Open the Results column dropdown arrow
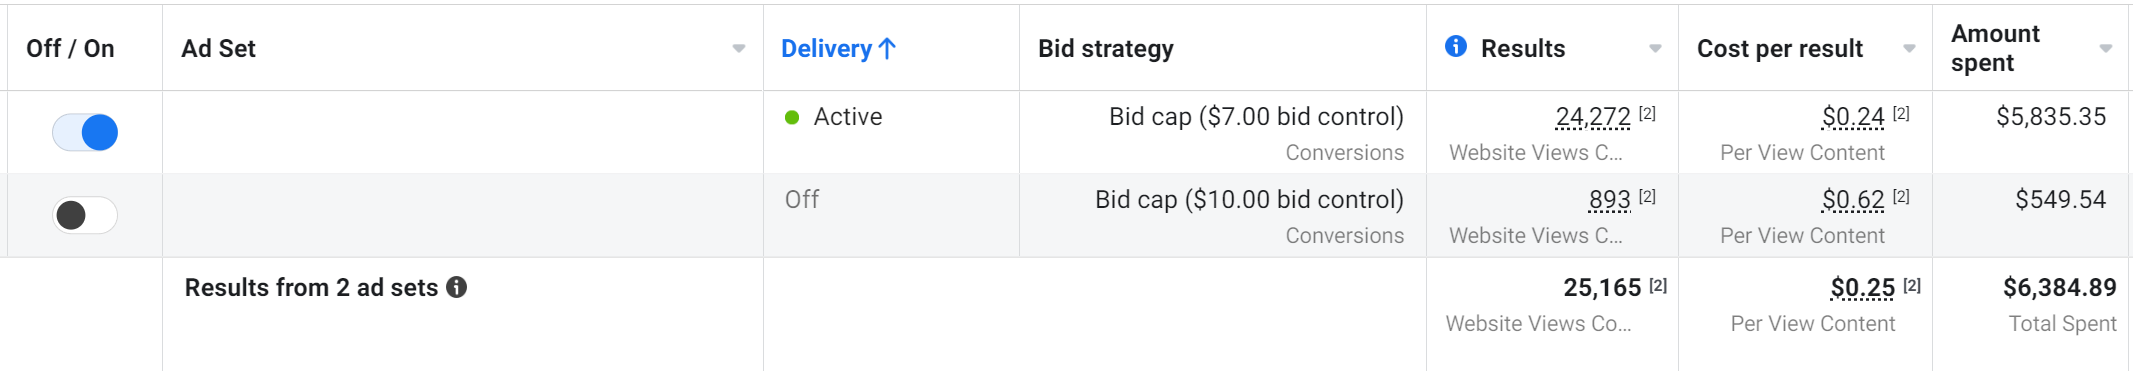Image resolution: width=2133 pixels, height=371 pixels. point(1655,48)
